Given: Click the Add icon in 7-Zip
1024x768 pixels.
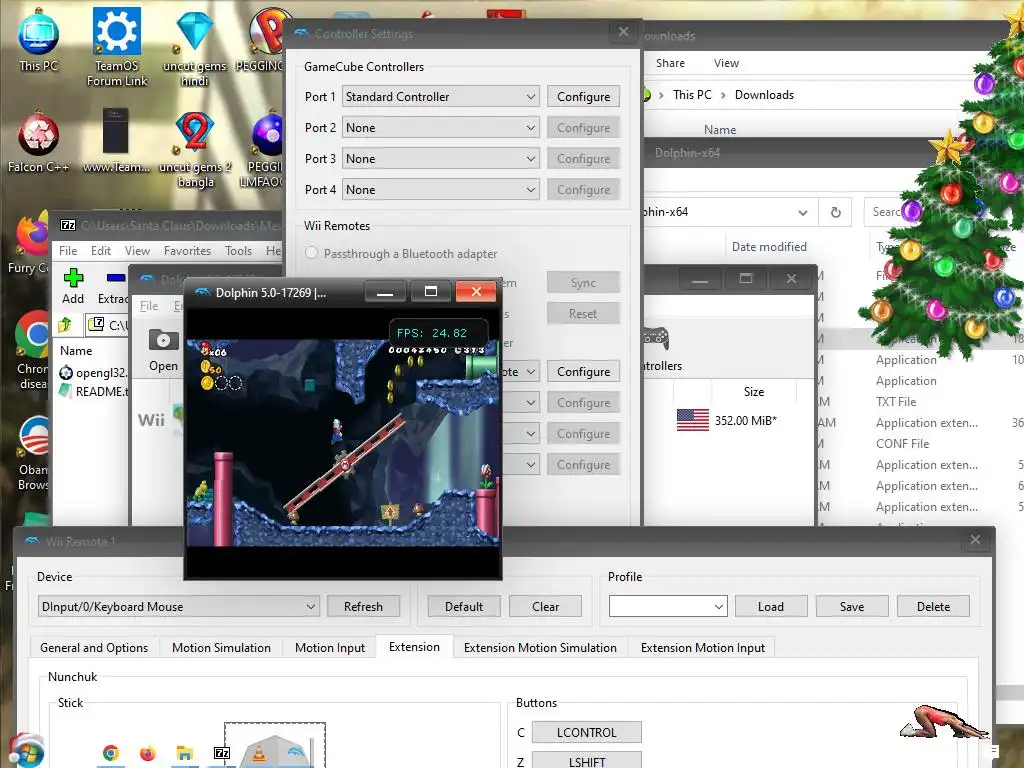Looking at the screenshot, I should point(73,286).
